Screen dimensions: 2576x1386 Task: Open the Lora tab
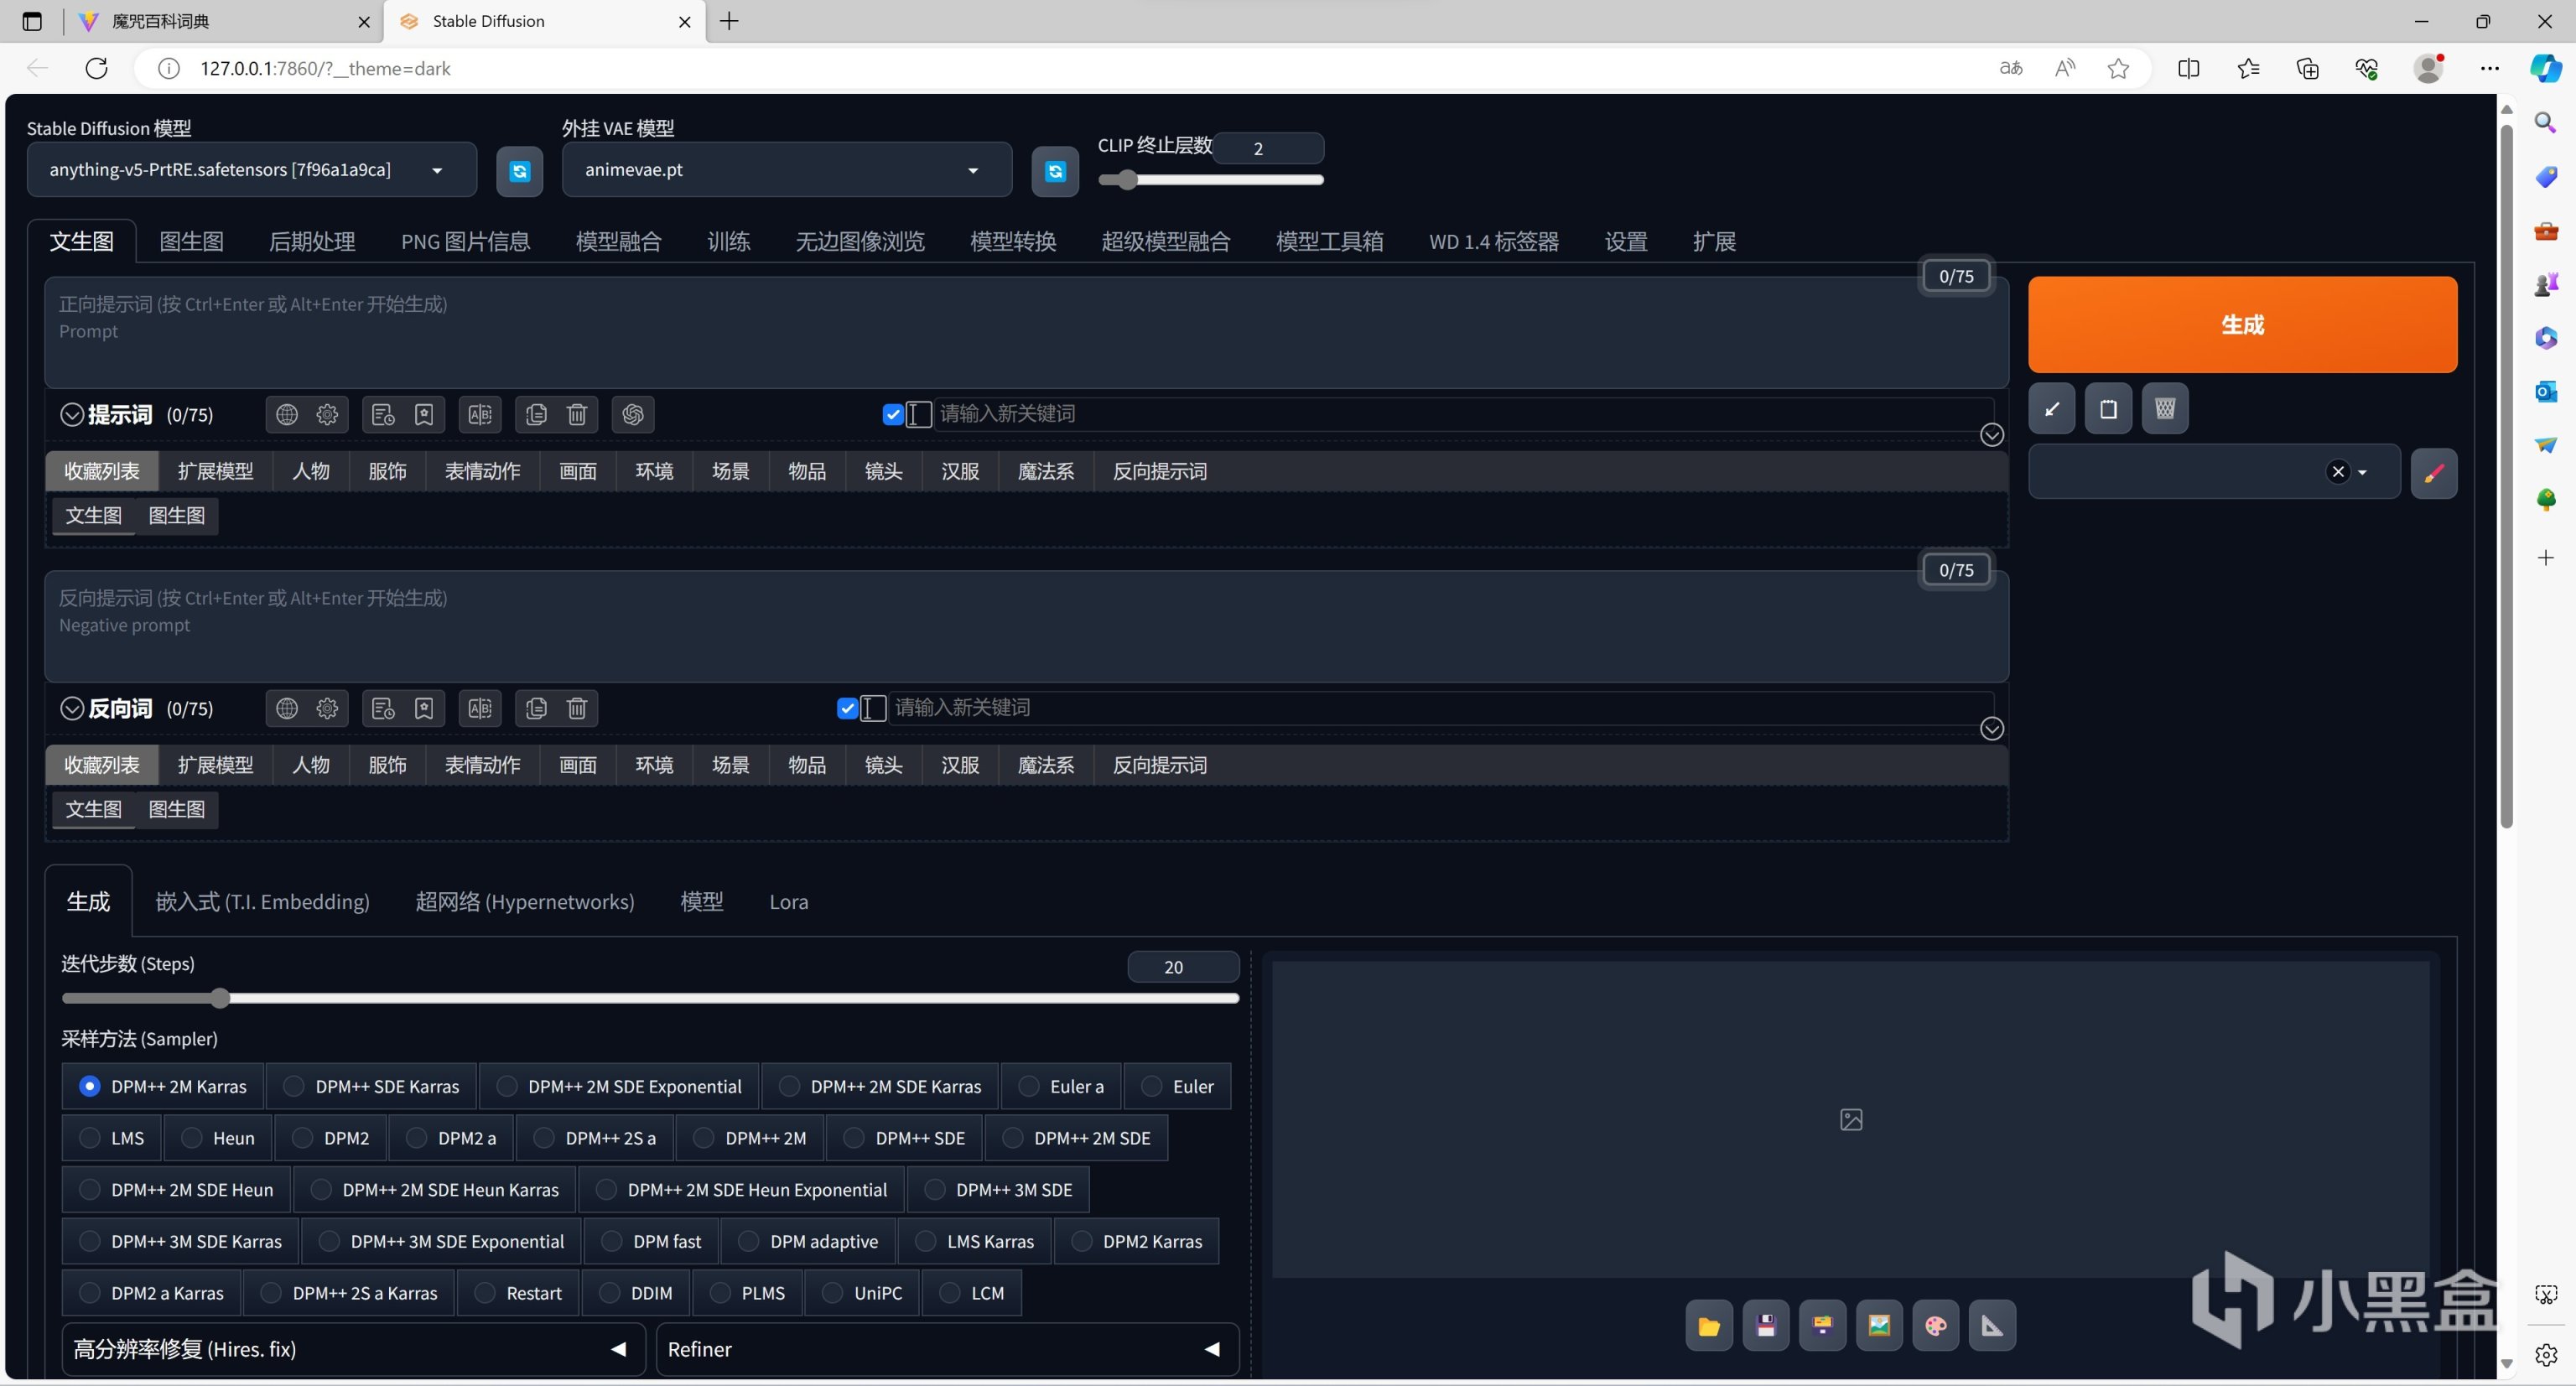[788, 902]
